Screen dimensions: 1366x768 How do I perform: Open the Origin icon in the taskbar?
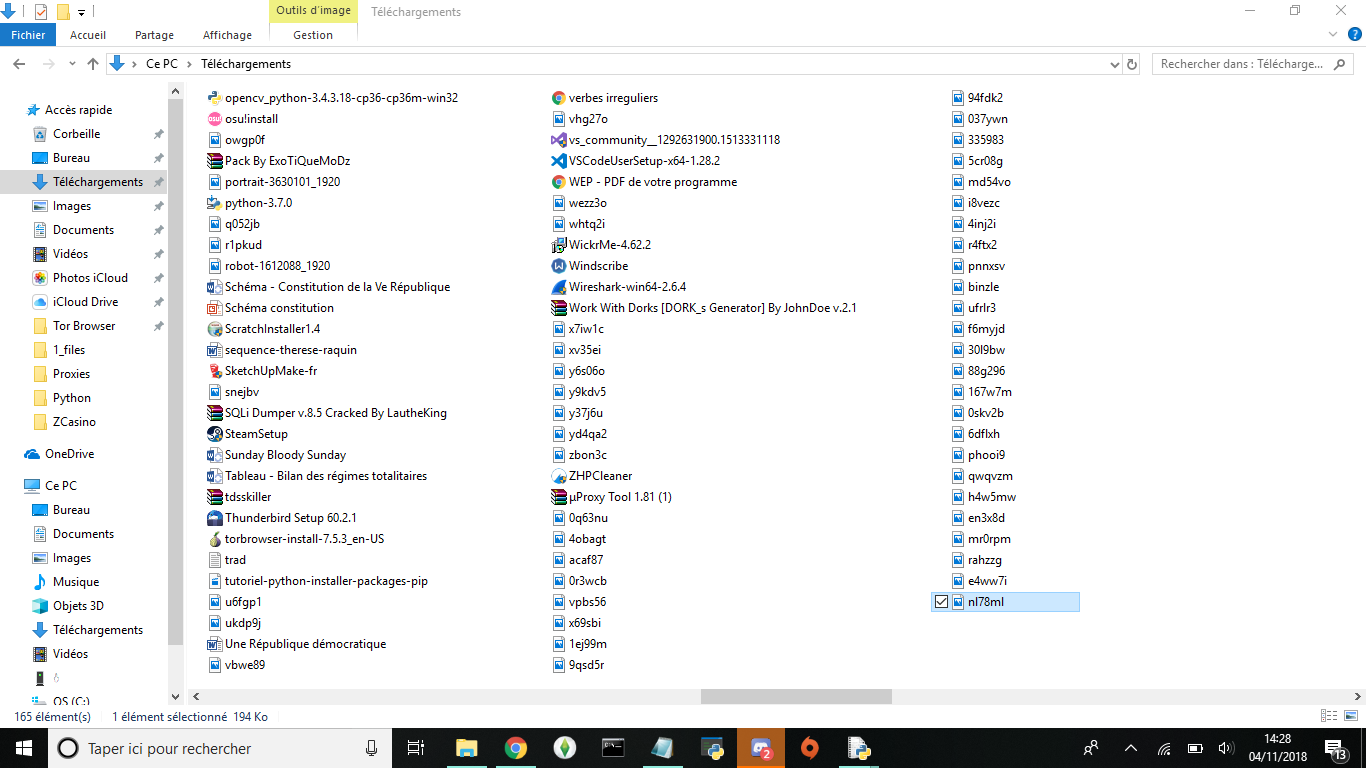point(809,748)
